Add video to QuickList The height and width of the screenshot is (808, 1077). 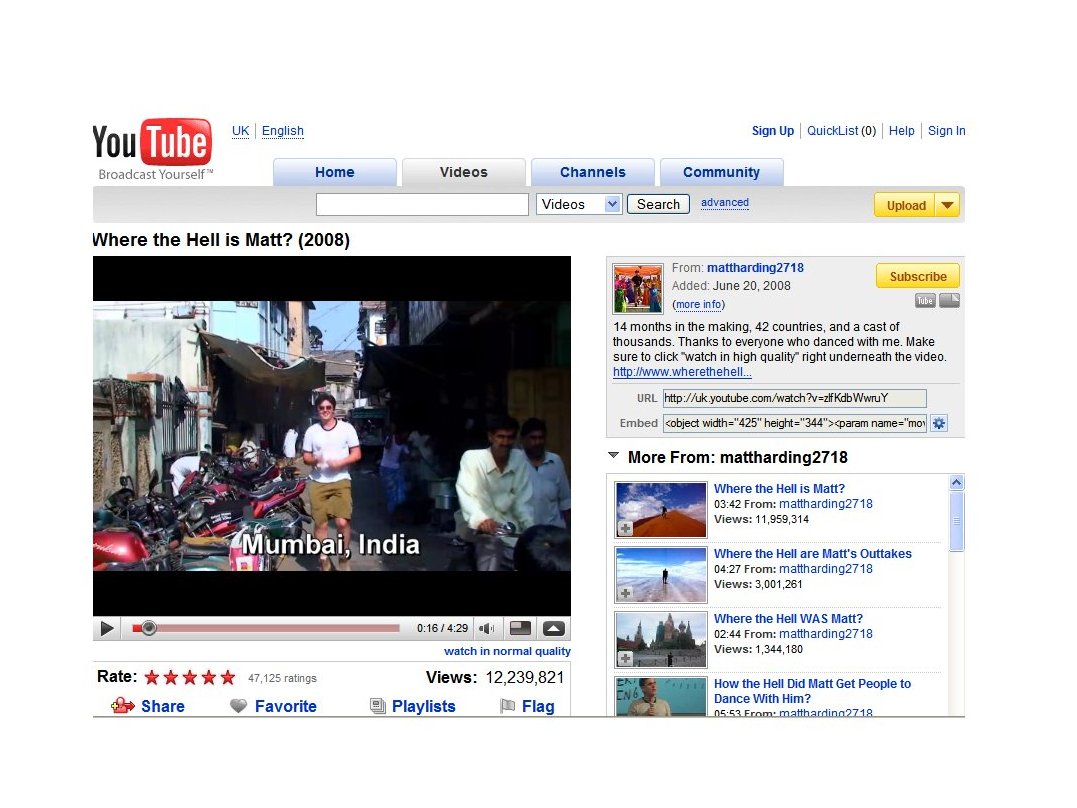[841, 131]
